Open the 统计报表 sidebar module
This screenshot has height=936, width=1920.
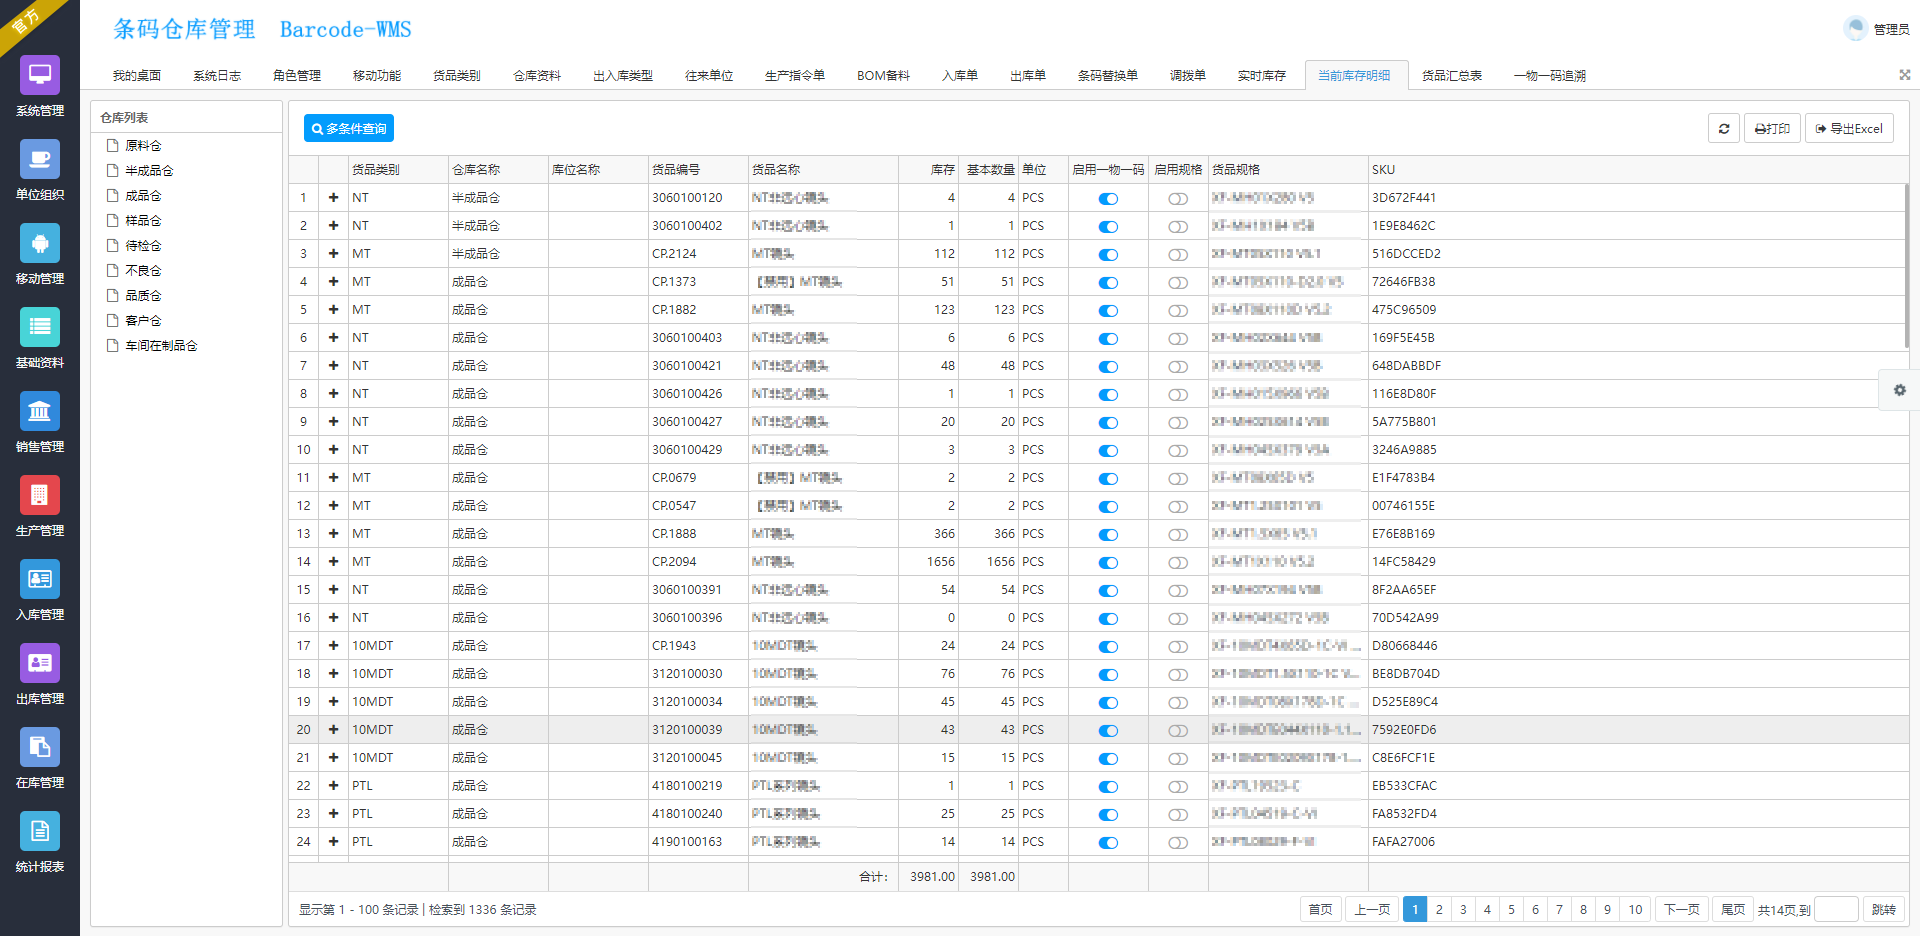(40, 843)
